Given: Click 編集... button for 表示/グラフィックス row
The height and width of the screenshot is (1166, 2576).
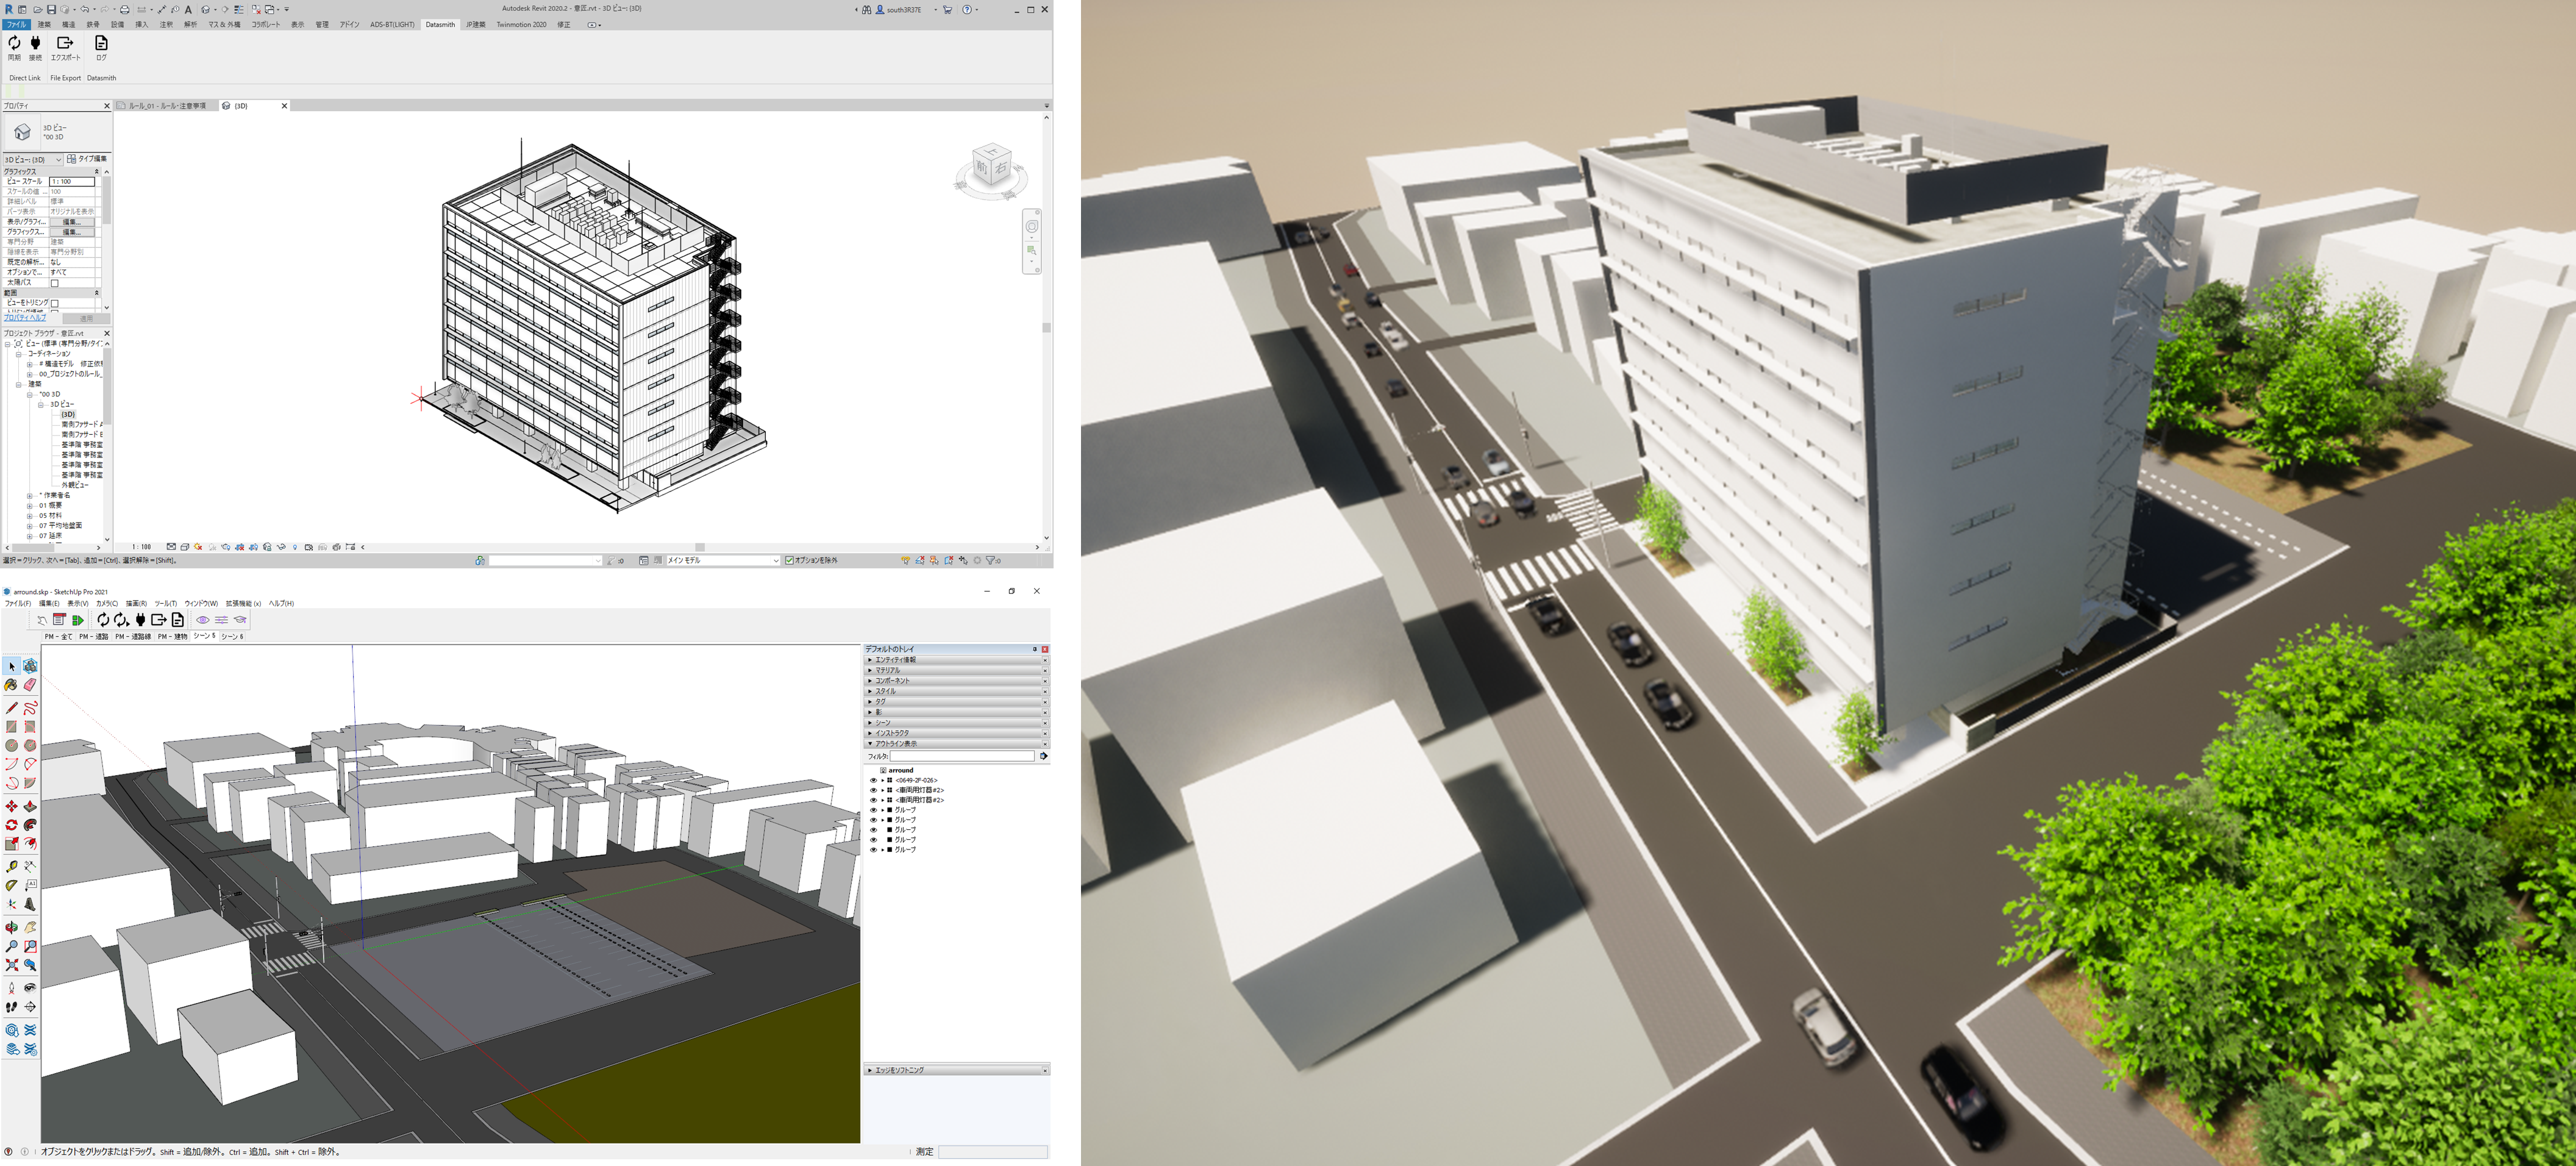Looking at the screenshot, I should tap(72, 222).
